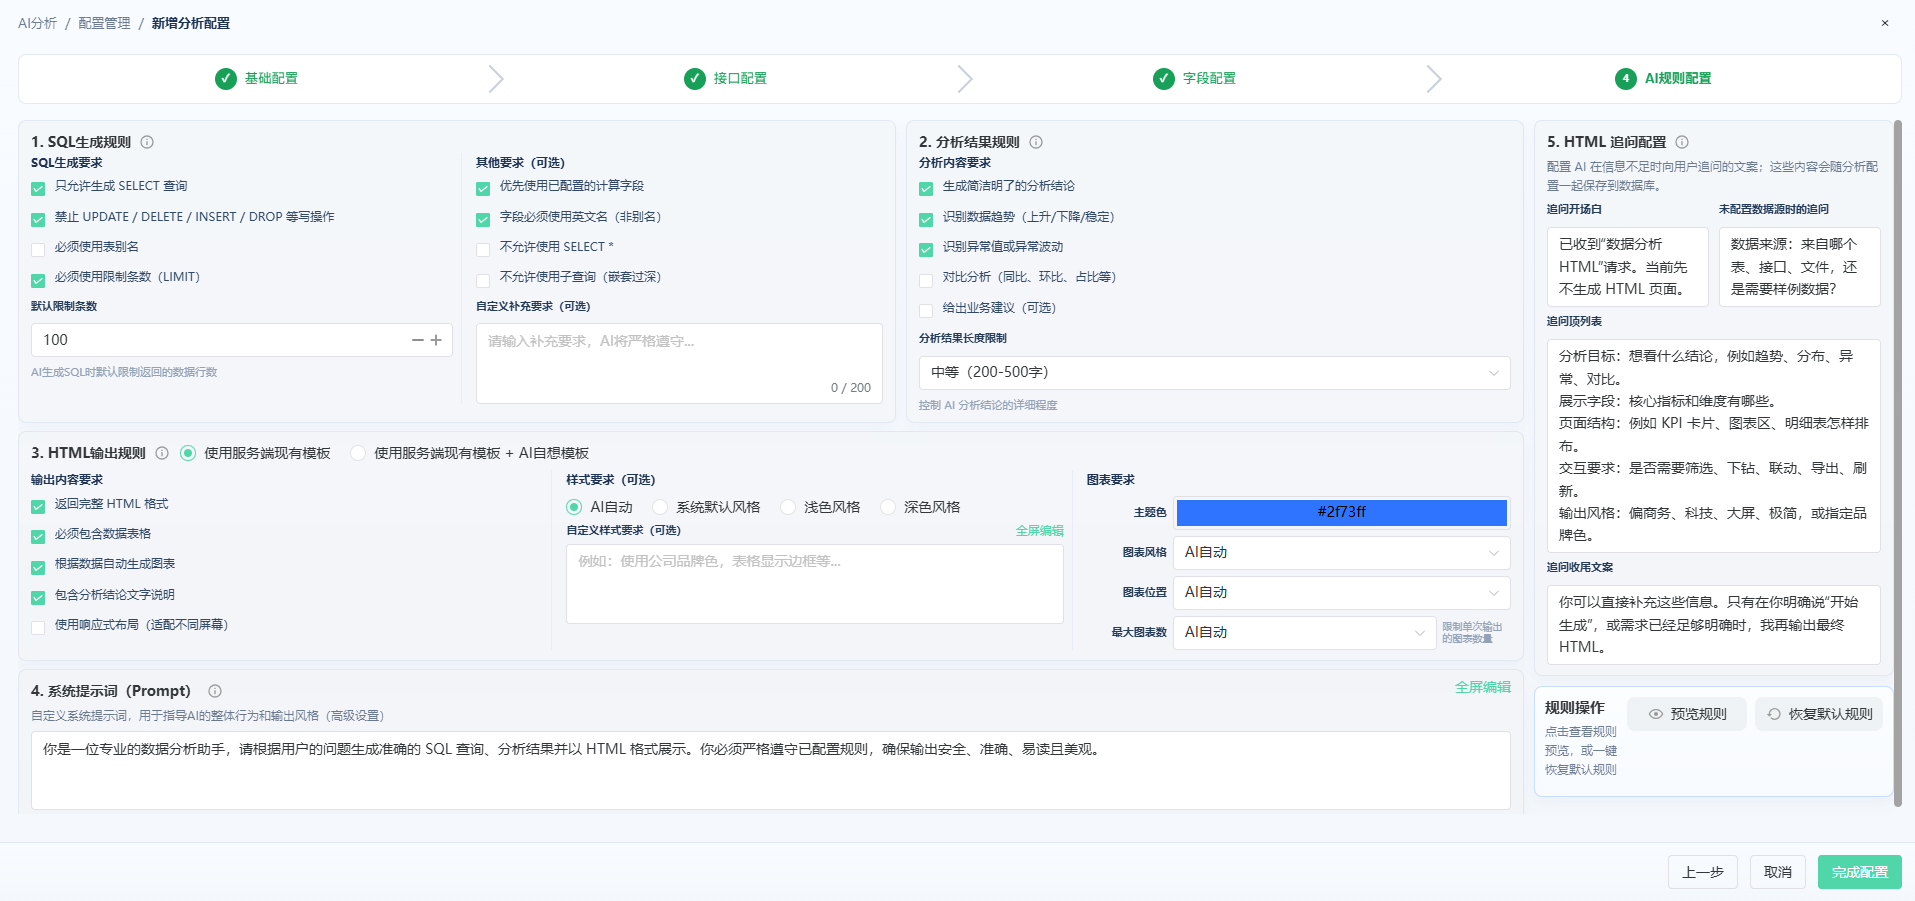Click the 追问收尾文案 text box
This screenshot has width=1915, height=901.
point(1714,625)
